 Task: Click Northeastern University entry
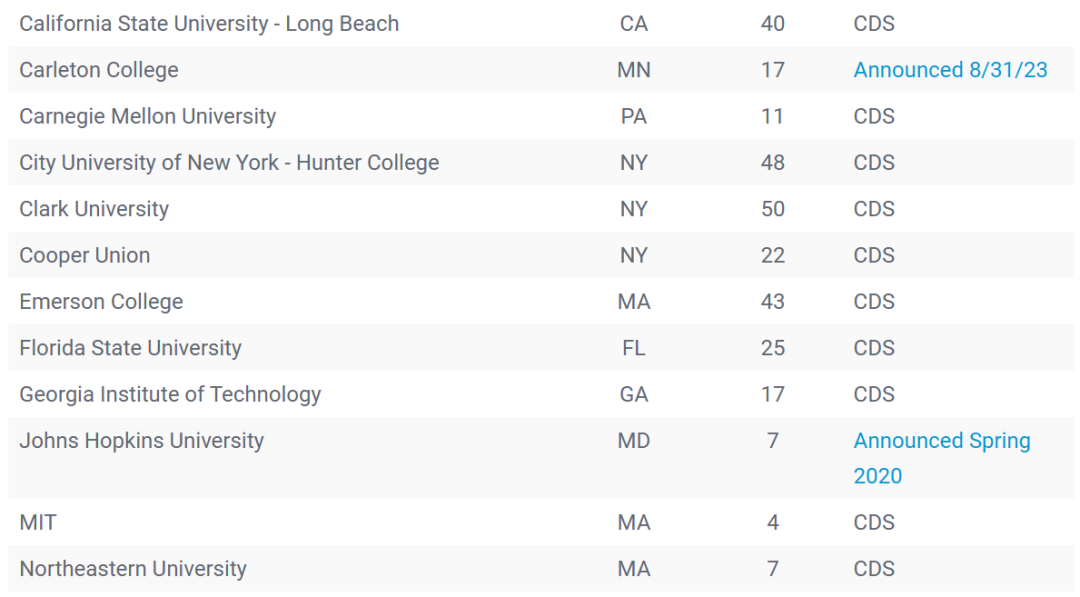132,569
